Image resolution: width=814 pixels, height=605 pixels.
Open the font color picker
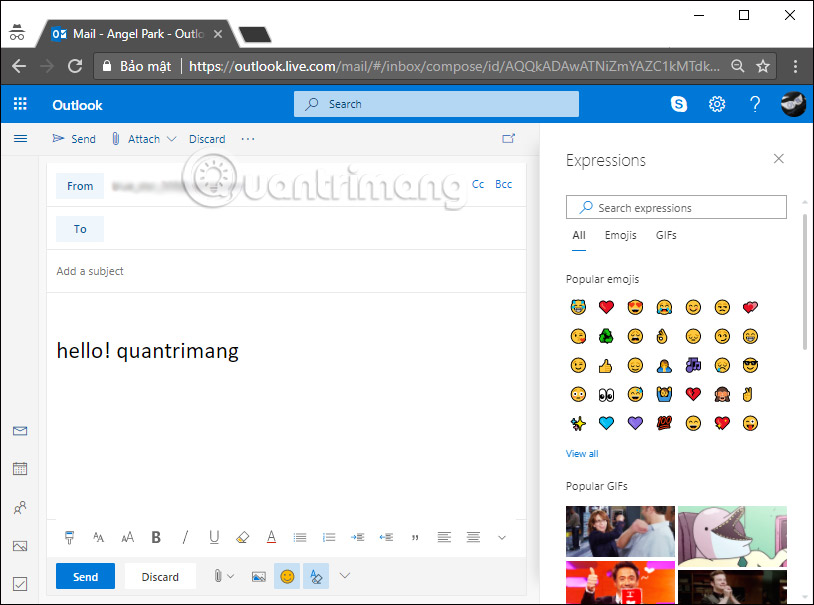[271, 537]
